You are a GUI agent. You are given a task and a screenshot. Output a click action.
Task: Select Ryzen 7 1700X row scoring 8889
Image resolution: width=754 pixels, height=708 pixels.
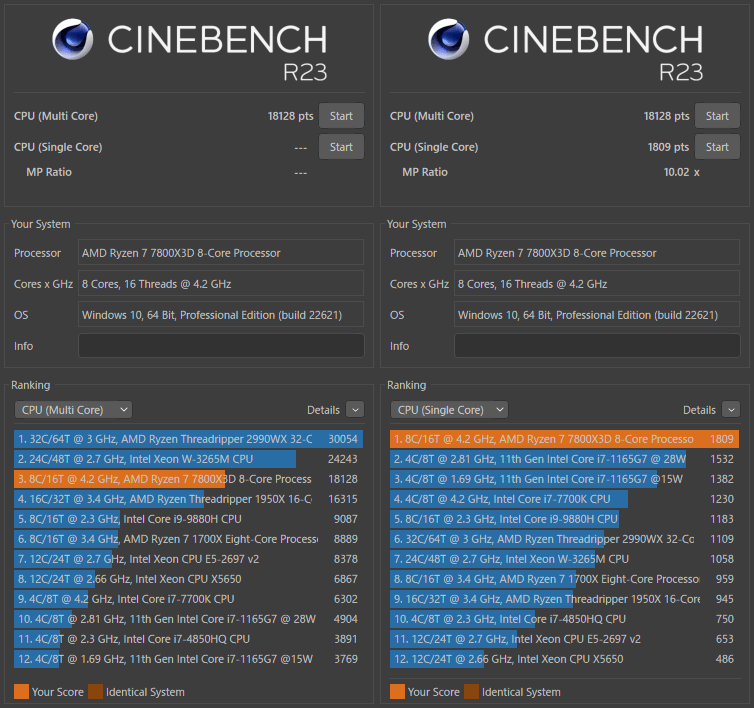pos(188,539)
